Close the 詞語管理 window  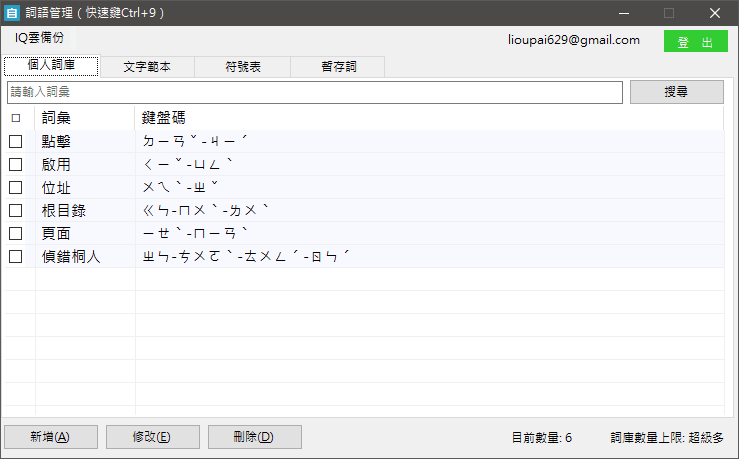click(x=714, y=13)
